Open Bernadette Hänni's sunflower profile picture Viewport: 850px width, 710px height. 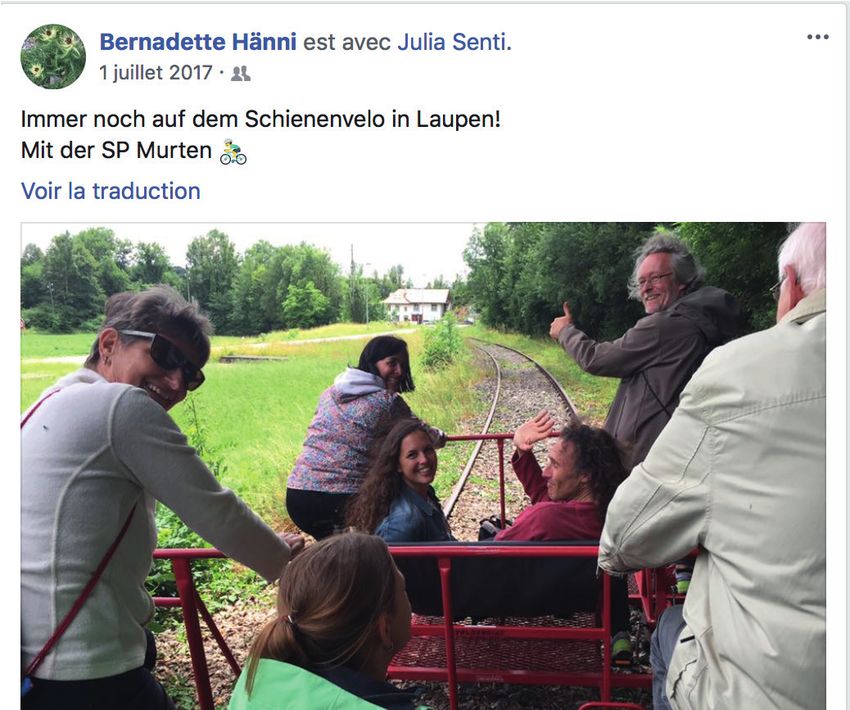(53, 56)
